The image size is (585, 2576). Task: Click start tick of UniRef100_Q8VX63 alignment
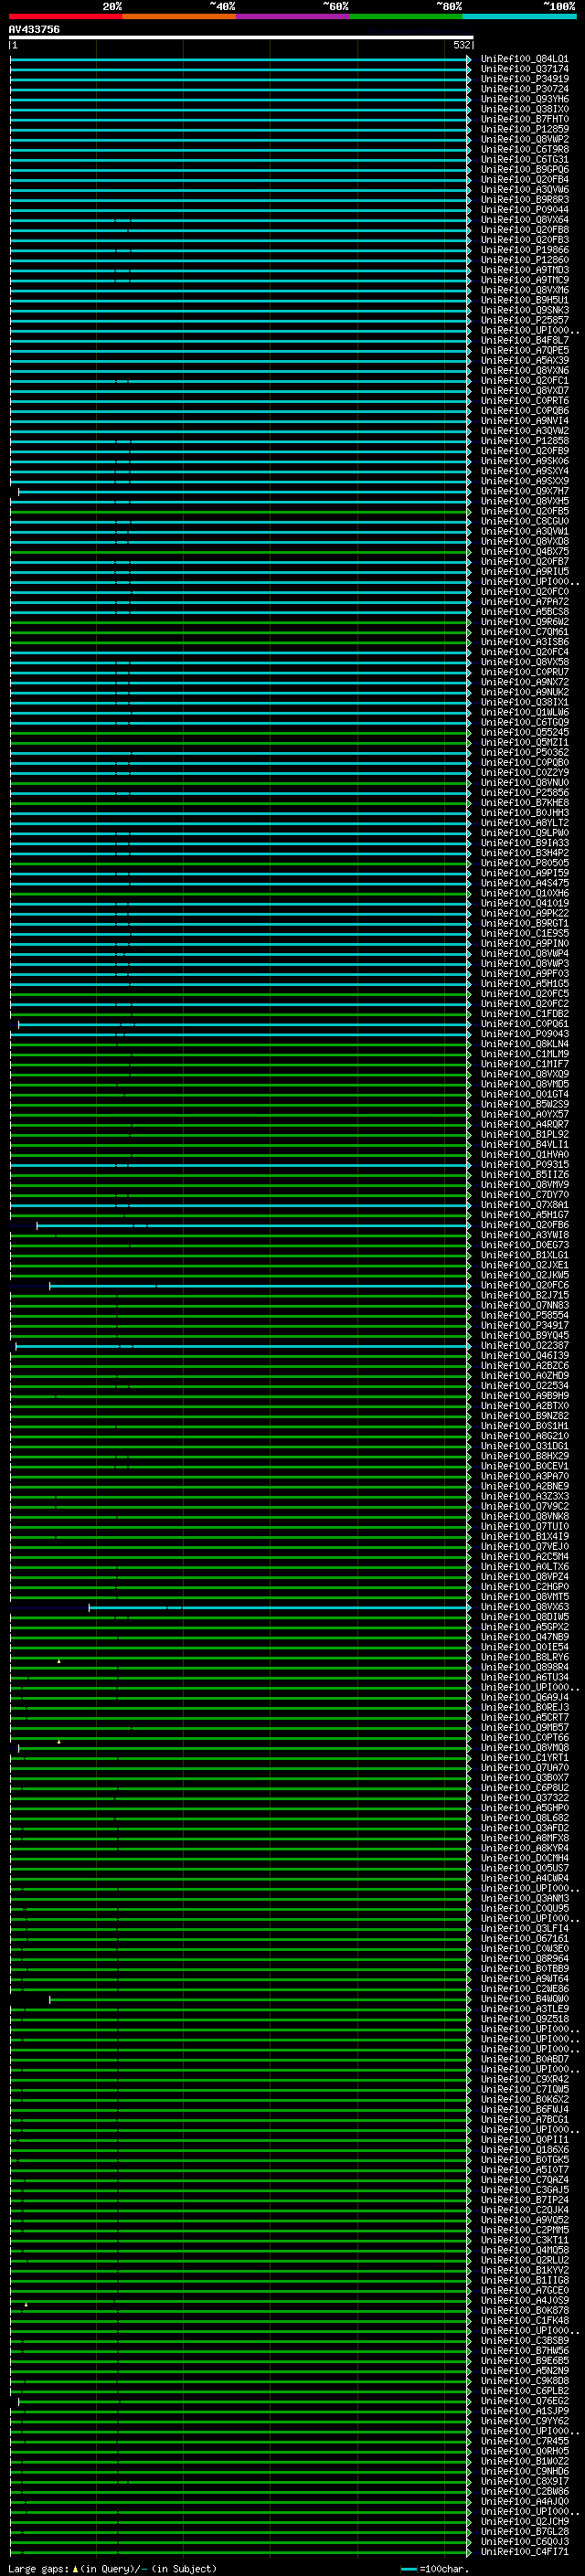(89, 1607)
